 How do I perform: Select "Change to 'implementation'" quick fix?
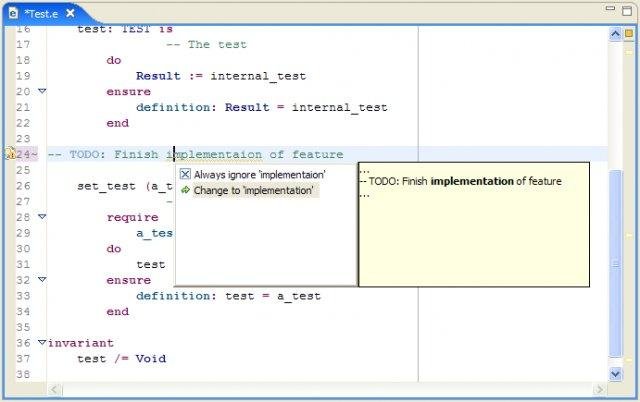click(x=249, y=191)
